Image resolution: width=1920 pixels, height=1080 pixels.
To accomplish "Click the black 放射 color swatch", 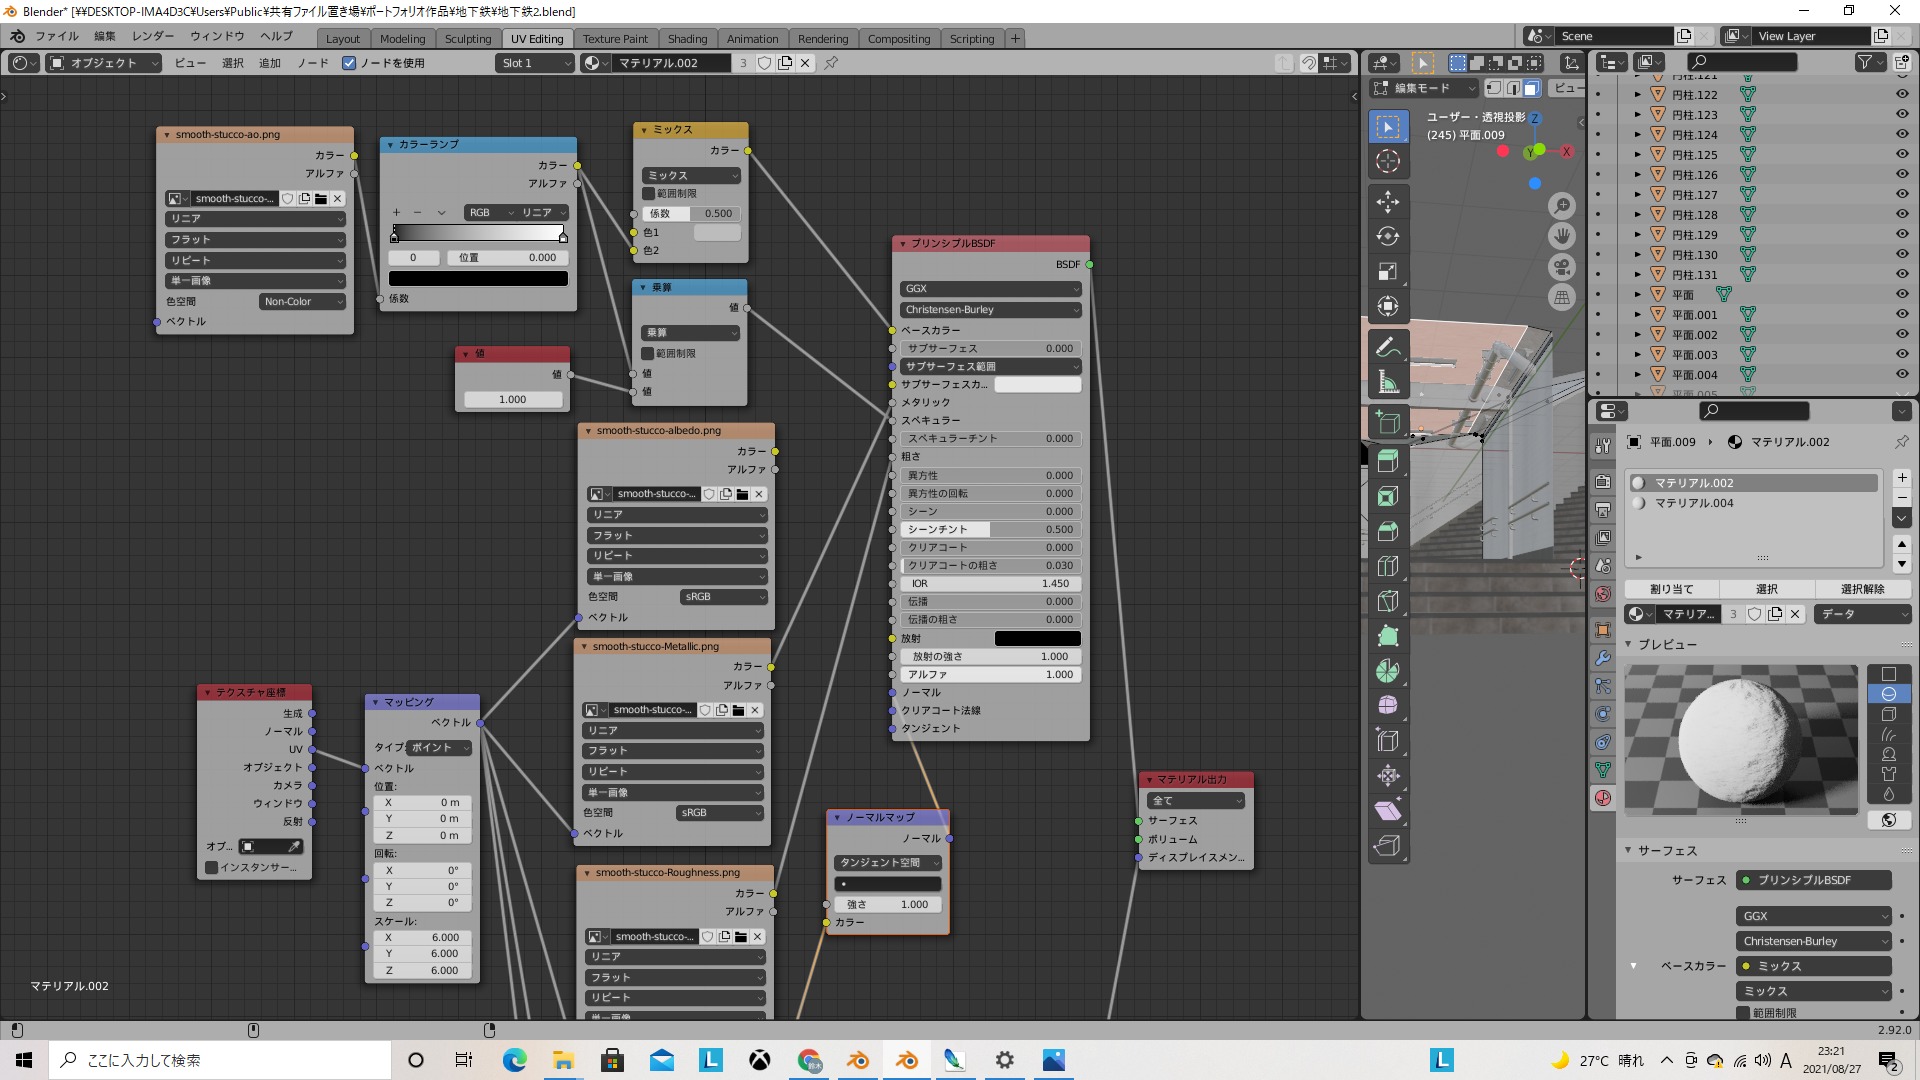I will pos(1037,638).
